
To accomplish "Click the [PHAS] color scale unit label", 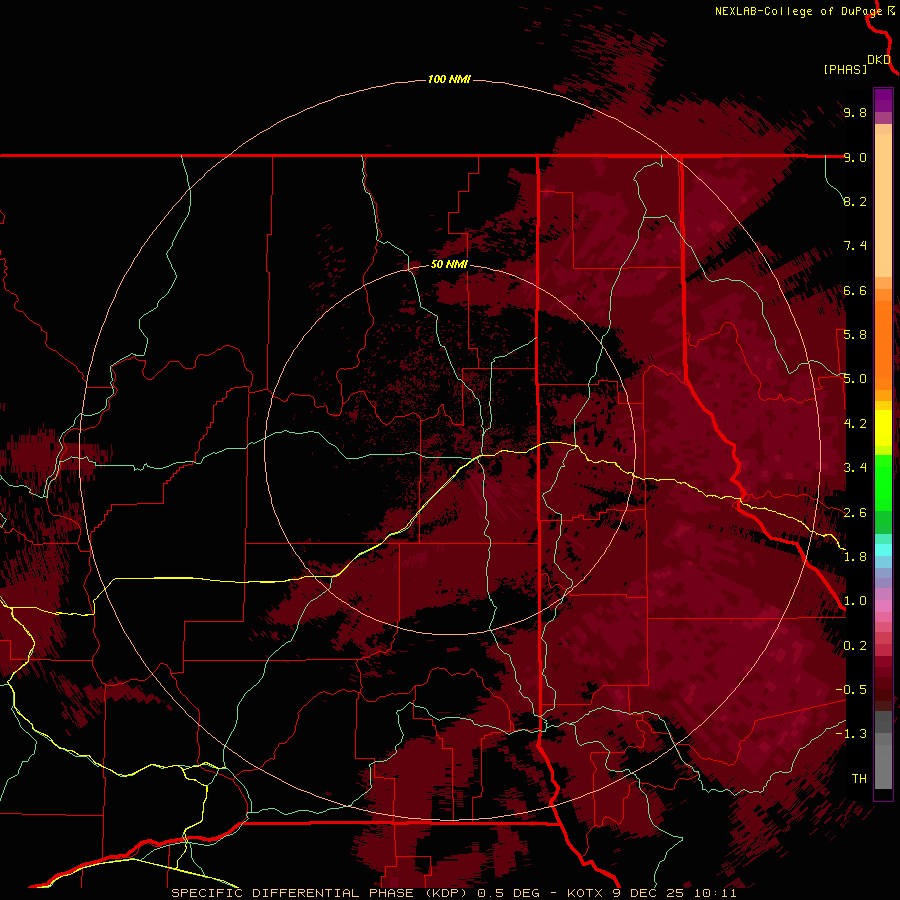I will (x=845, y=69).
